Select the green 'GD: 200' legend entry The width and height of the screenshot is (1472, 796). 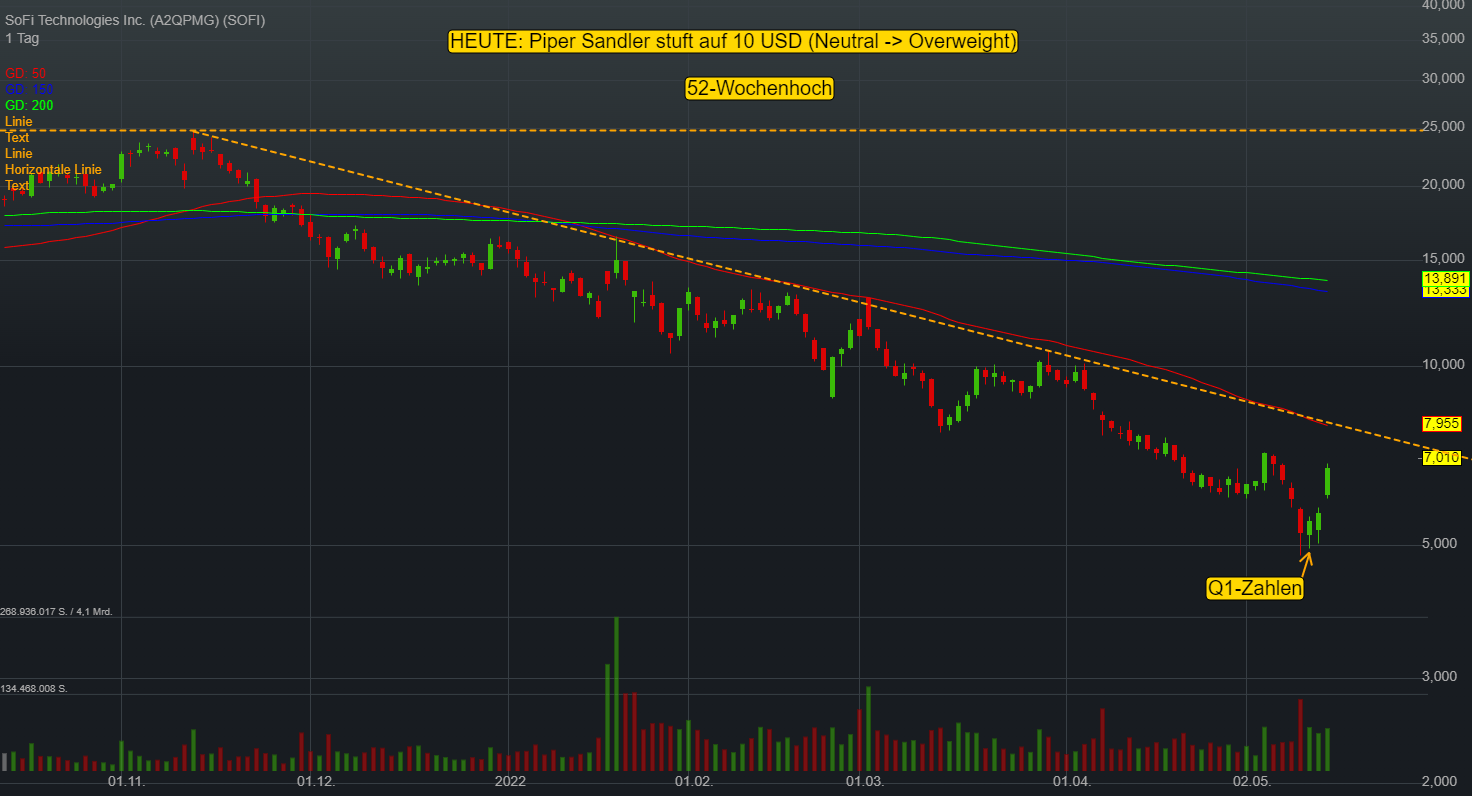click(29, 106)
